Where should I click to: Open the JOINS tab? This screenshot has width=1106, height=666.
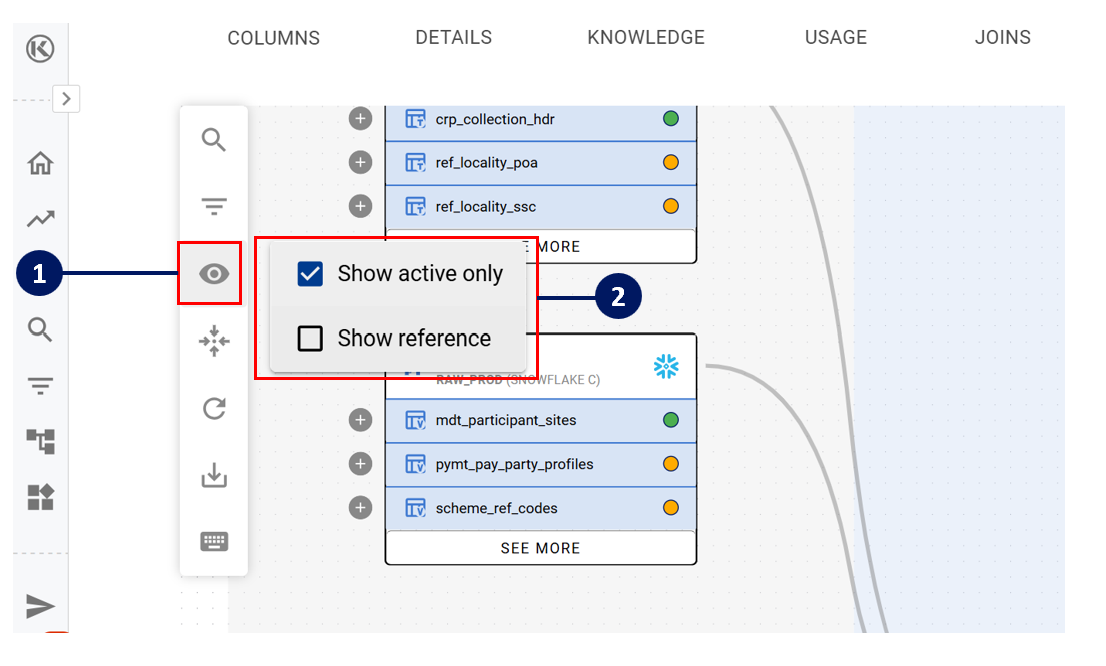[x=1002, y=38]
